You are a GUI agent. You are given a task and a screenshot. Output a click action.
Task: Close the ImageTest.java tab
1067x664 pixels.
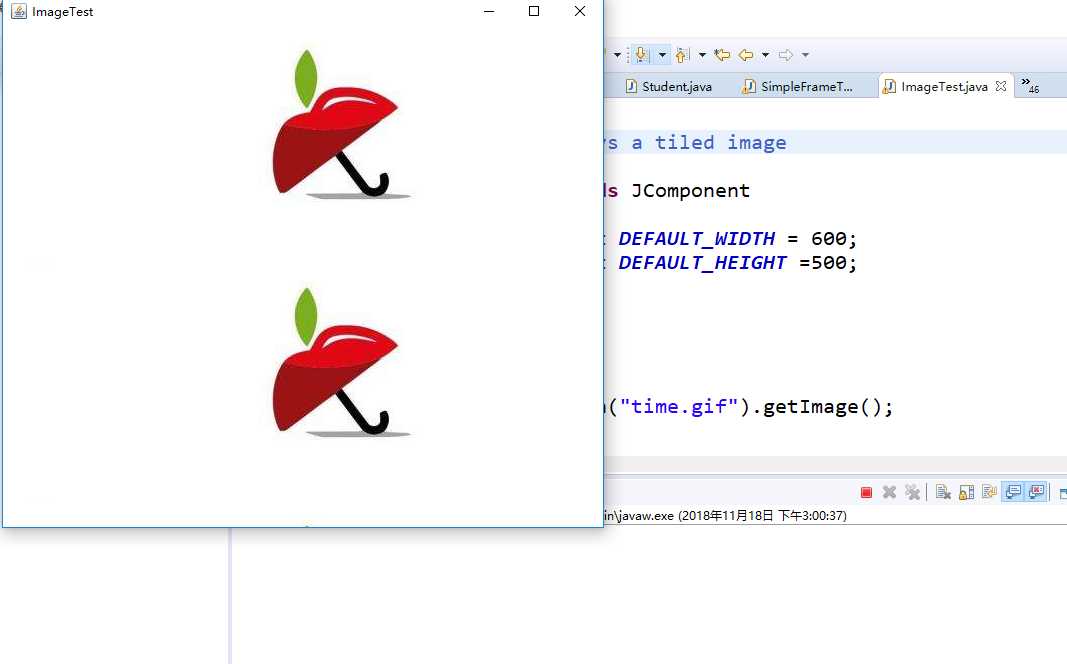[1001, 86]
